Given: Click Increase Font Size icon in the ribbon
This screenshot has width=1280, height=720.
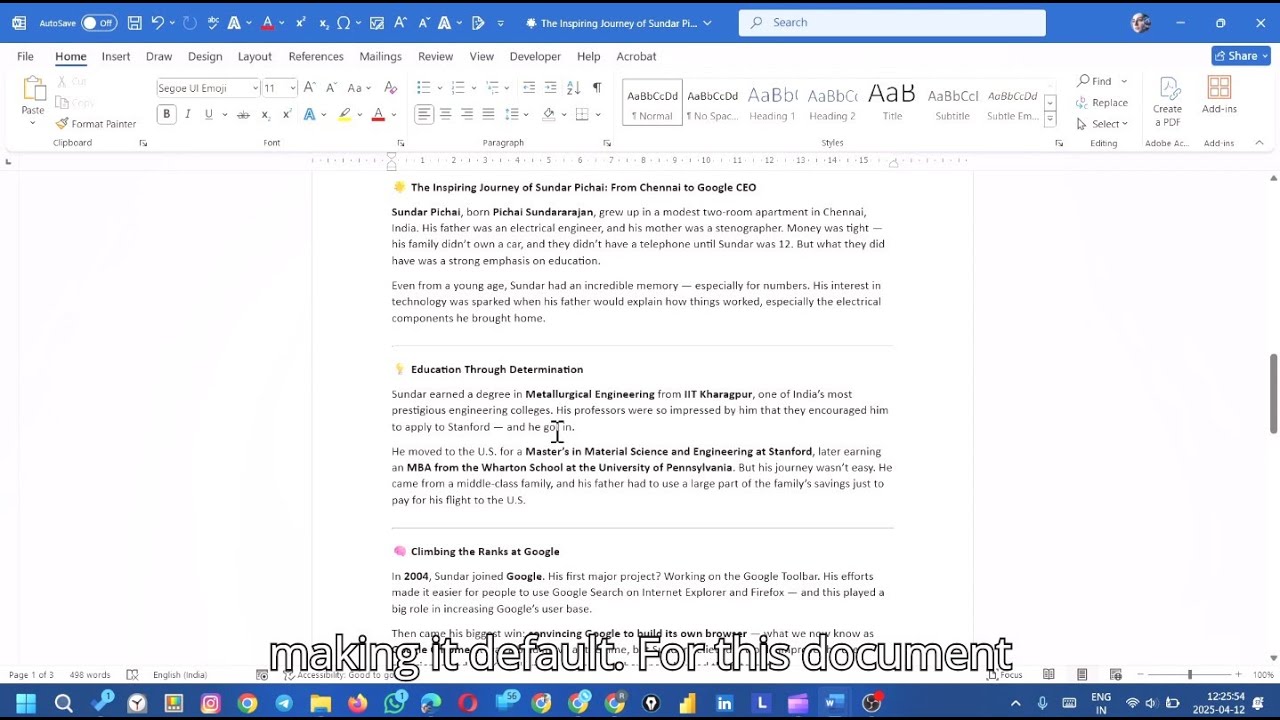Looking at the screenshot, I should pos(310,88).
